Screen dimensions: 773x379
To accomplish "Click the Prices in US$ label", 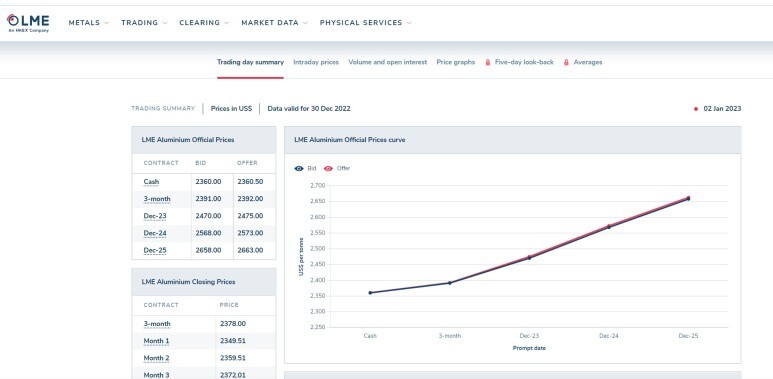I will tap(231, 109).
